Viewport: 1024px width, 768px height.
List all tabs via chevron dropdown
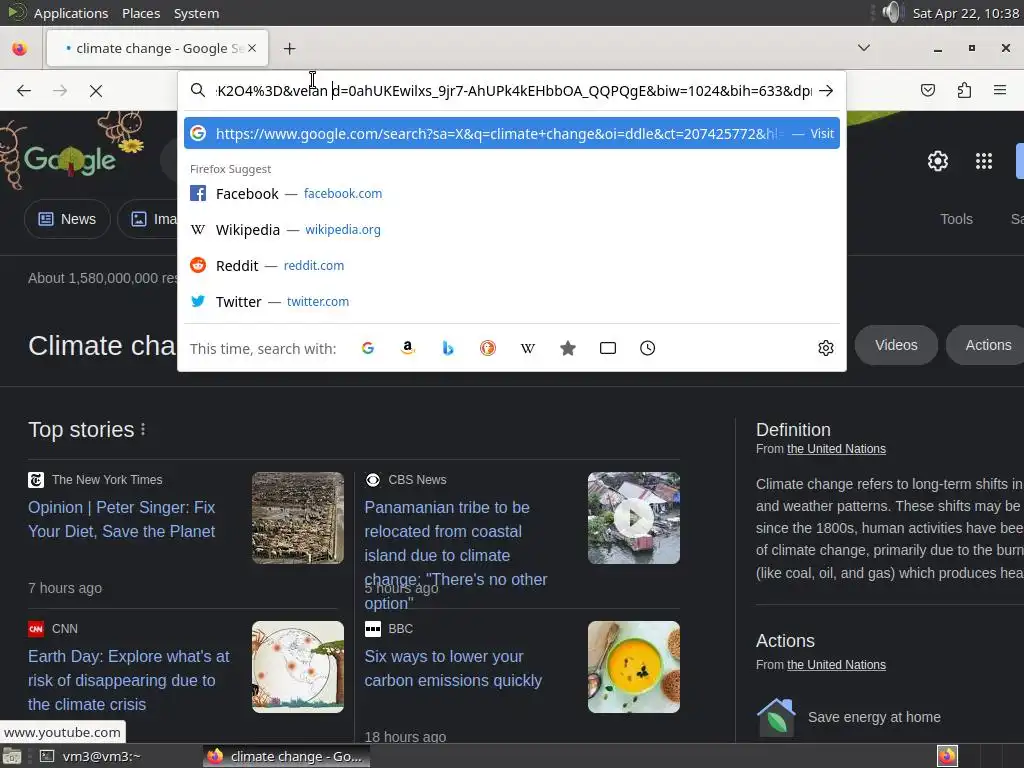(863, 48)
